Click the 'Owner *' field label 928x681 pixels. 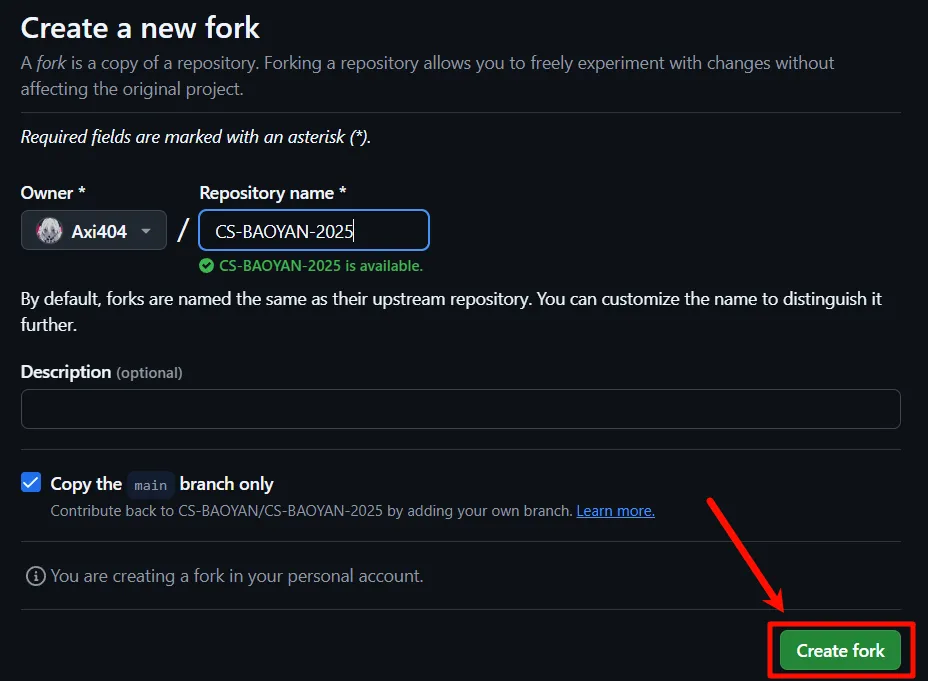(x=52, y=193)
